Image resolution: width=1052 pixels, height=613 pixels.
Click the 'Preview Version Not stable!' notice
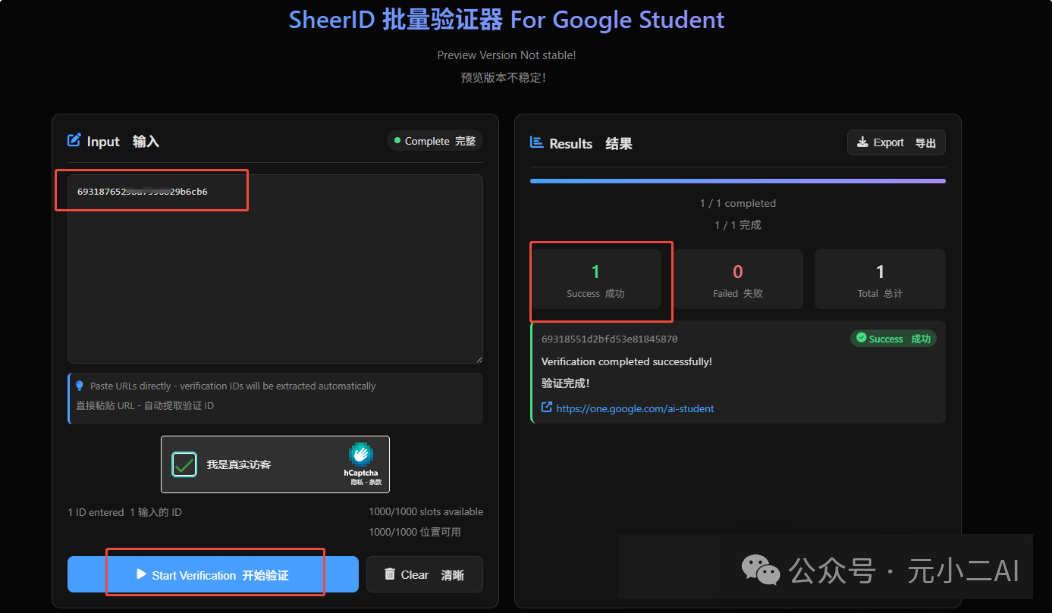[507, 55]
